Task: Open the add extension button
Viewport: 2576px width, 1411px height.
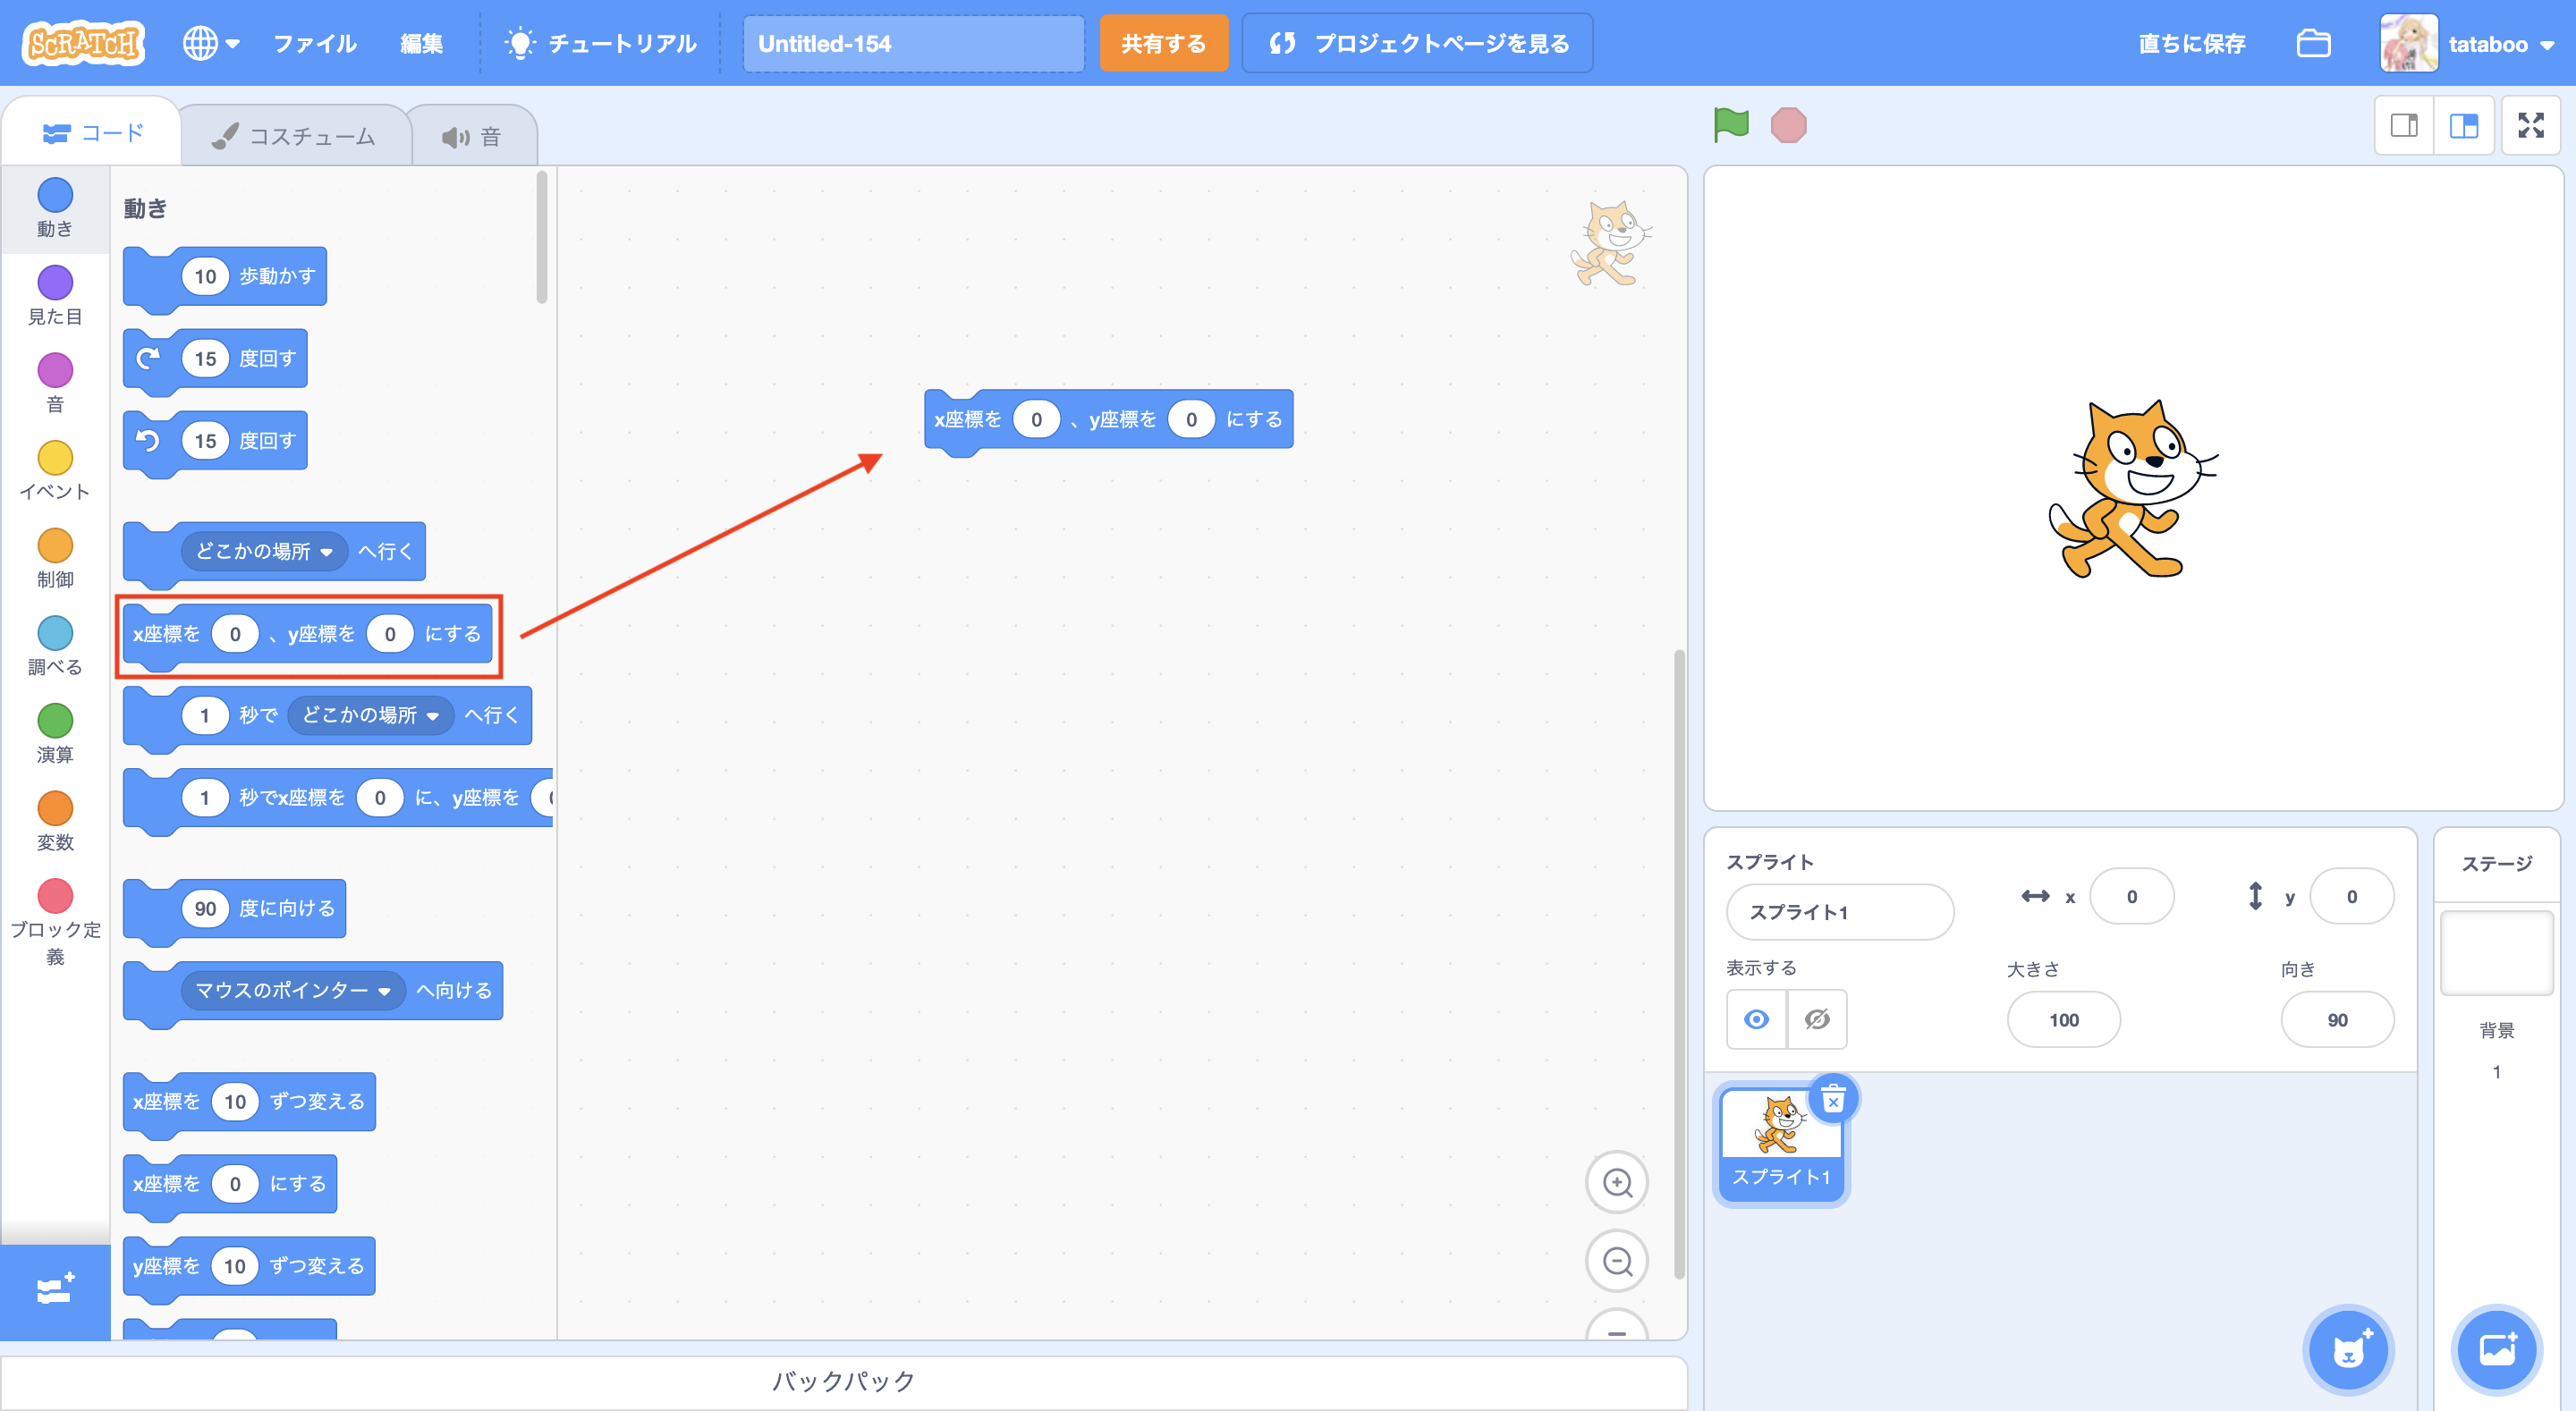Action: [x=55, y=1290]
